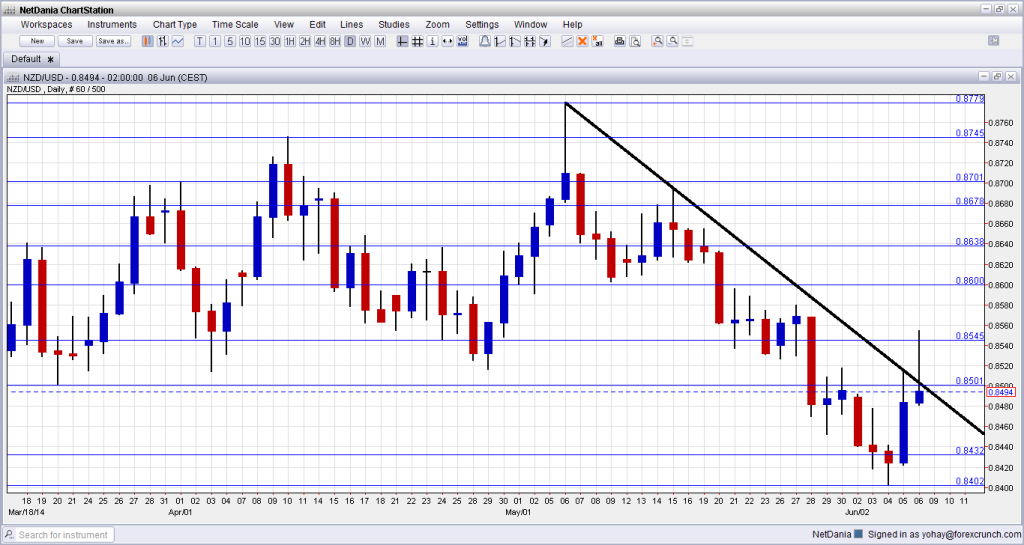Click the zoom out magnifier icon
The width and height of the screenshot is (1024, 545).
pyautogui.click(x=672, y=41)
